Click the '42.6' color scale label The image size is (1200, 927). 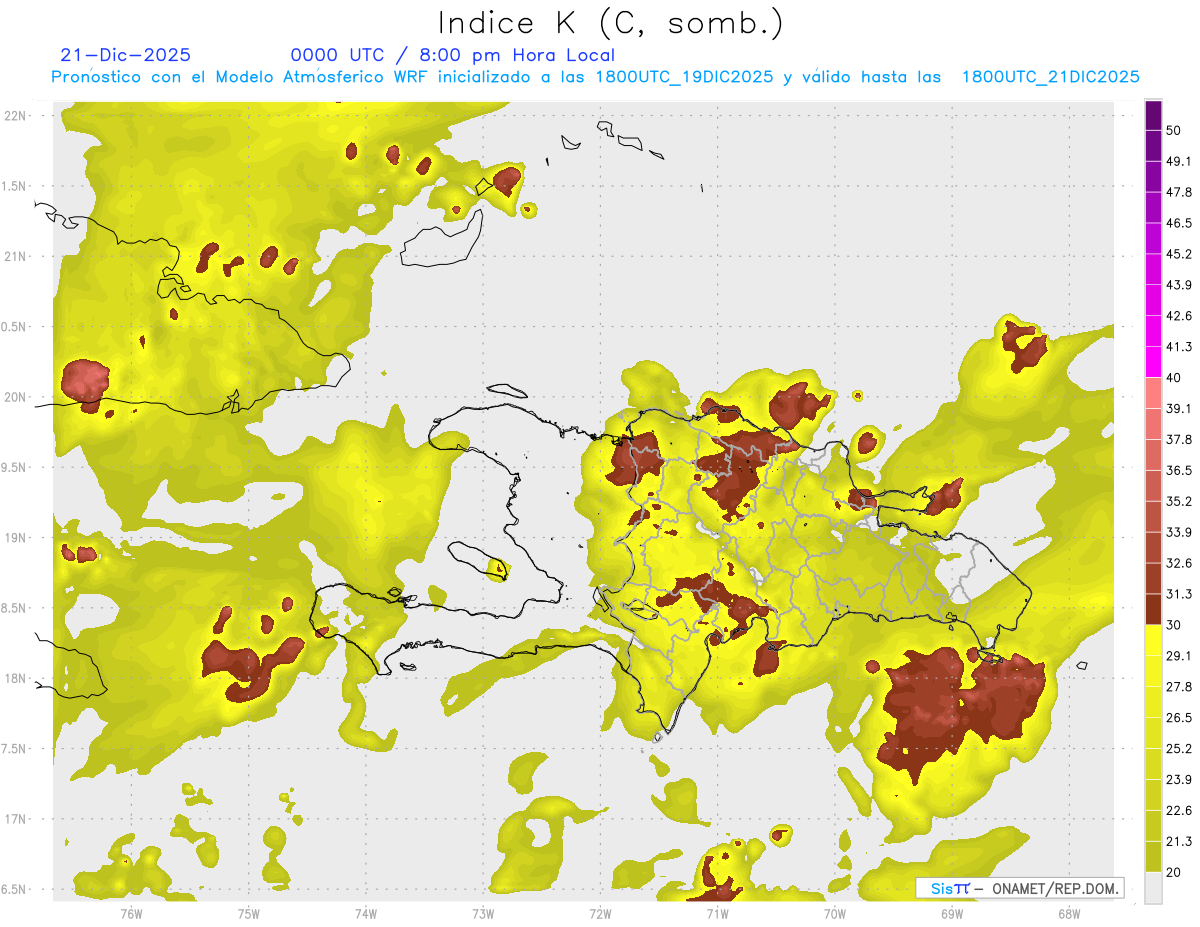point(1178,316)
